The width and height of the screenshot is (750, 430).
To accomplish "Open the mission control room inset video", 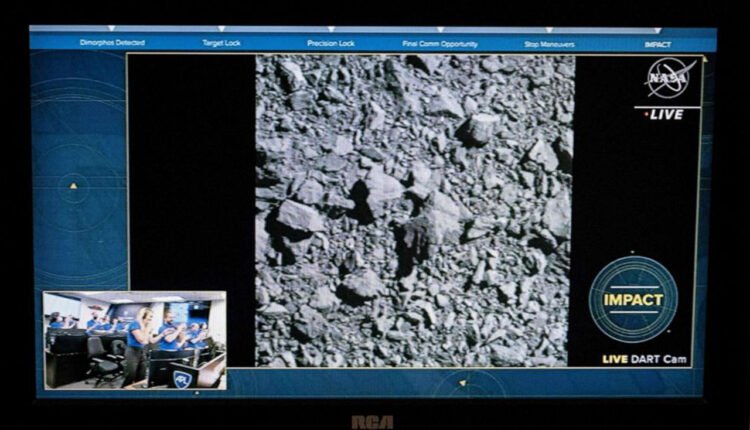I will click(x=134, y=340).
